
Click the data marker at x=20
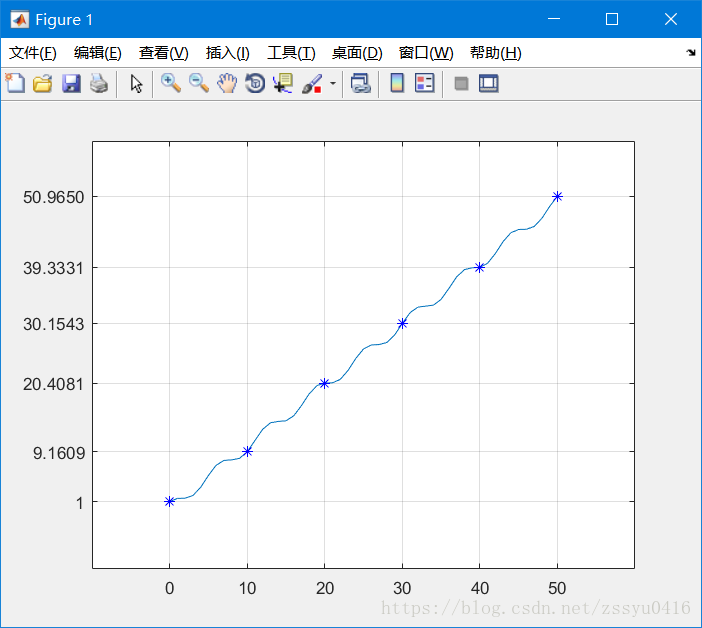[325, 383]
